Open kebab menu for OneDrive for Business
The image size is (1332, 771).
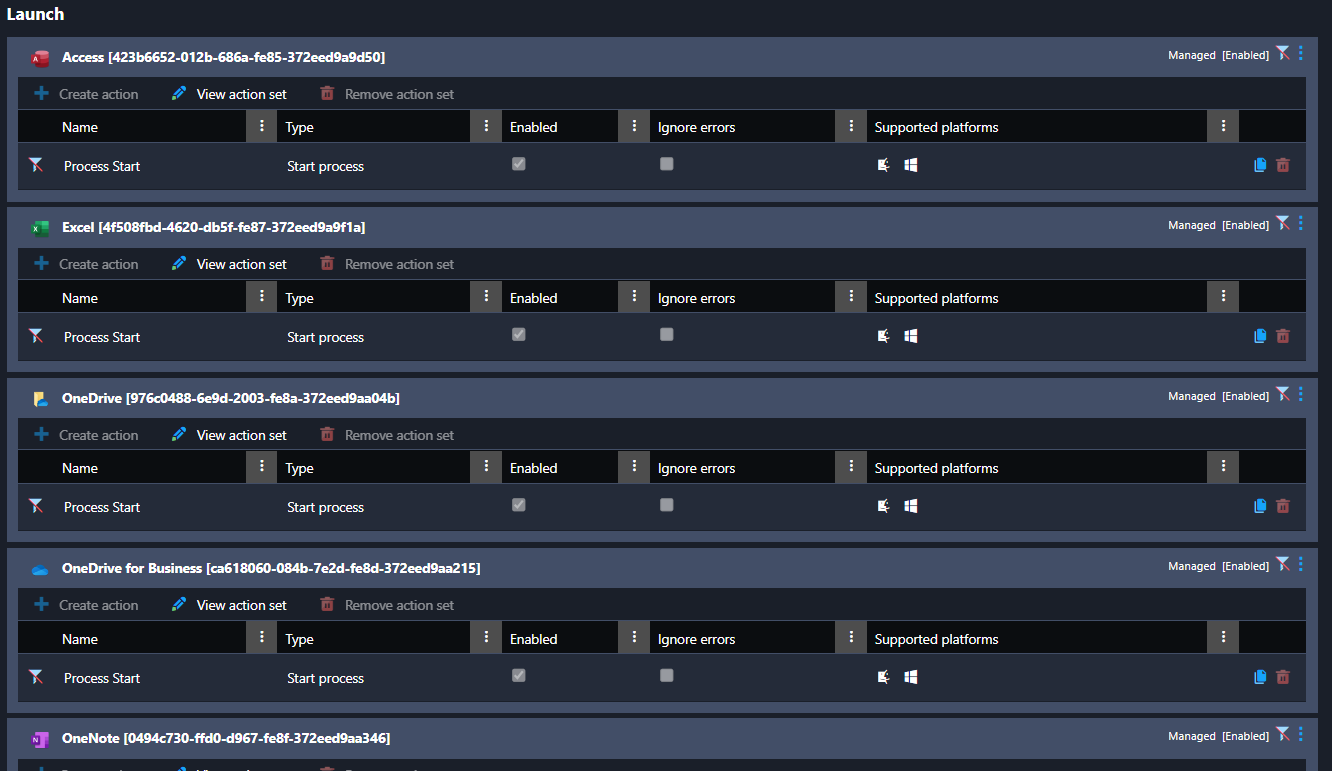point(1301,564)
